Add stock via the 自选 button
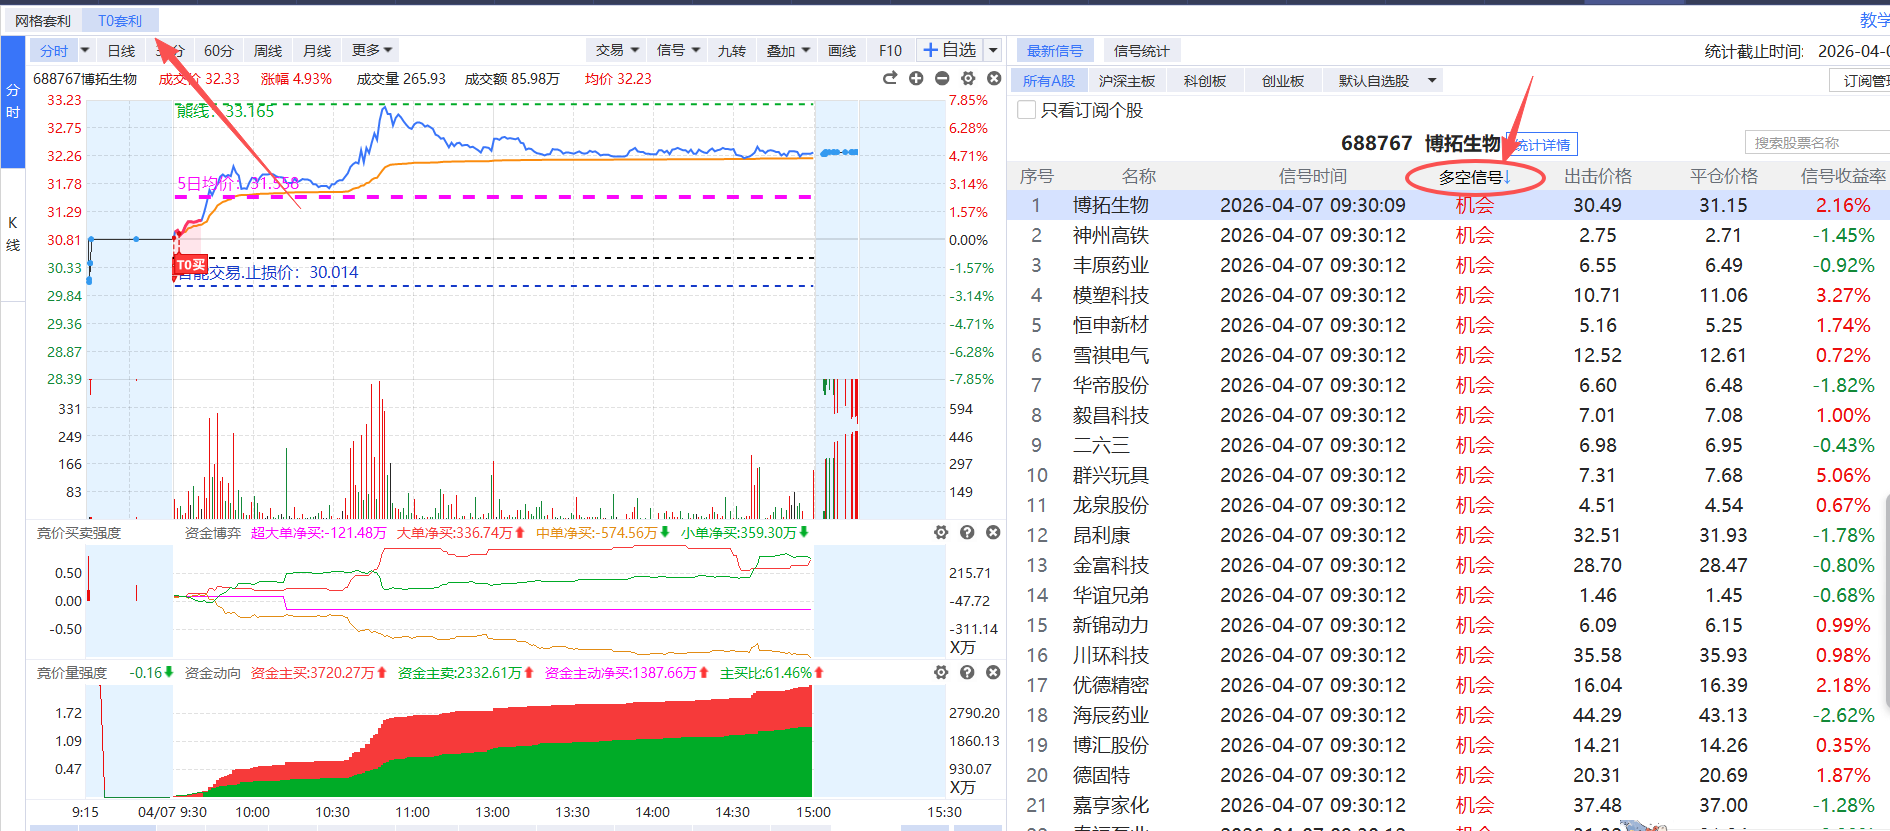This screenshot has width=1890, height=831. click(949, 50)
